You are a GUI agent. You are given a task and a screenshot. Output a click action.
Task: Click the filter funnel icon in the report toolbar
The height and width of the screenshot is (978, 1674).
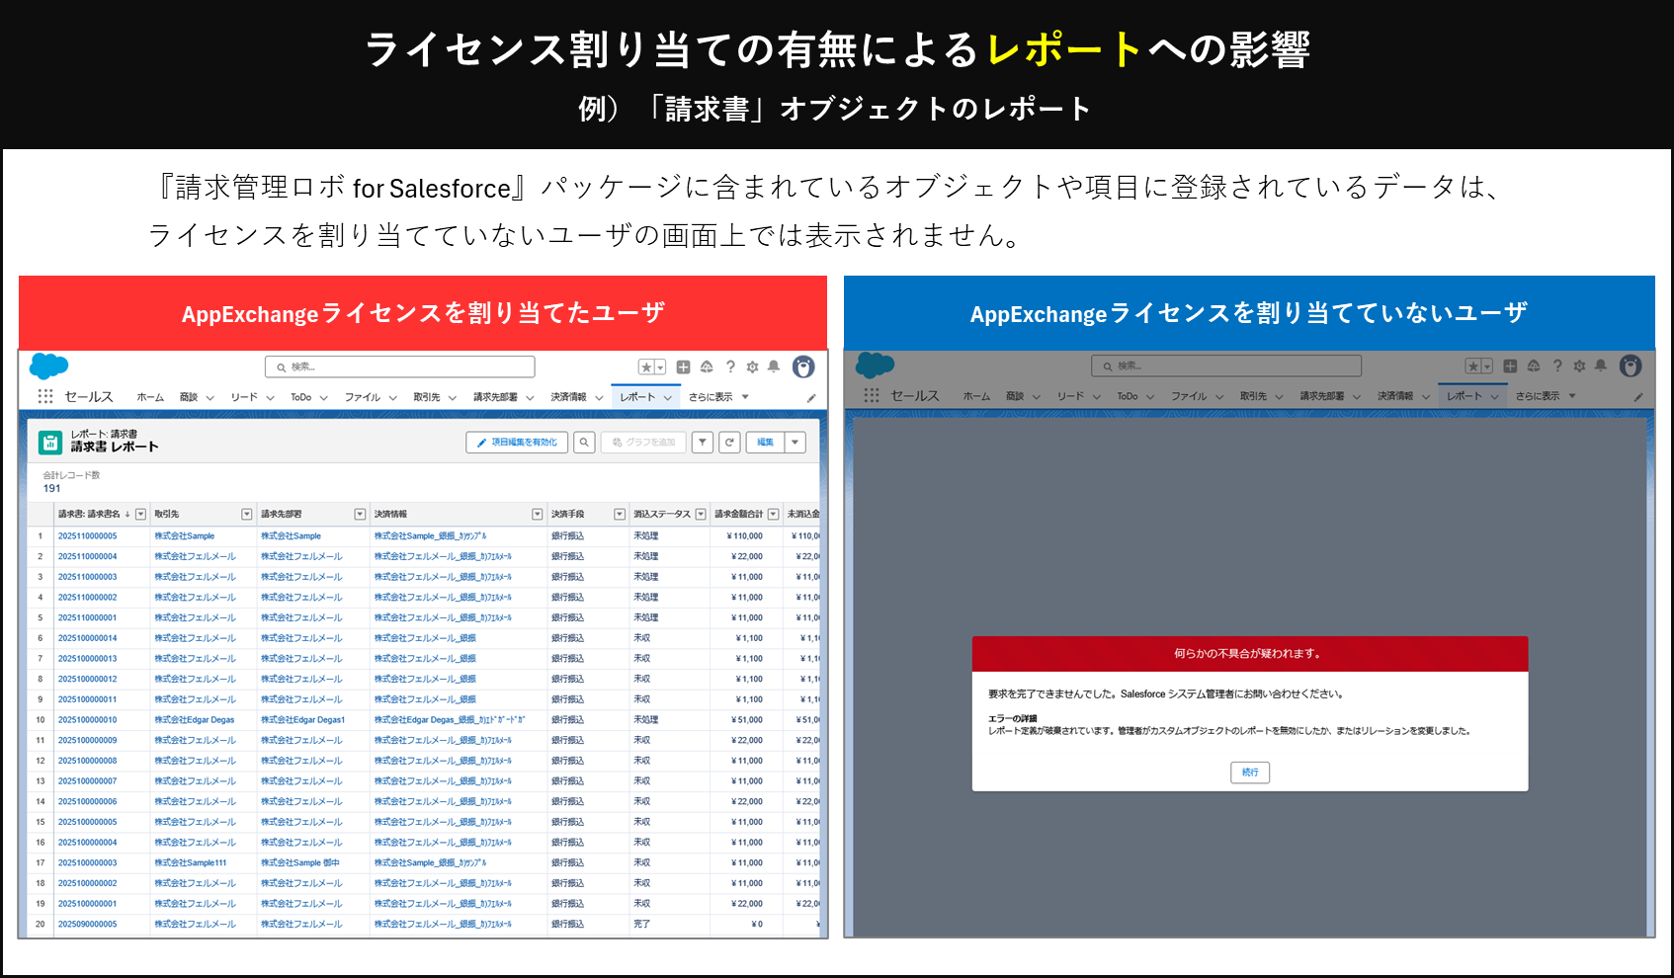[702, 442]
